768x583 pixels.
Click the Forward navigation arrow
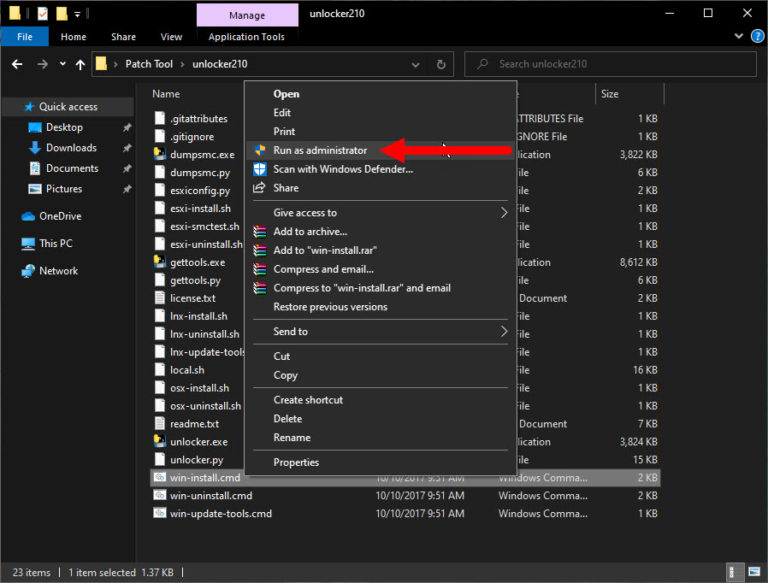tap(43, 64)
